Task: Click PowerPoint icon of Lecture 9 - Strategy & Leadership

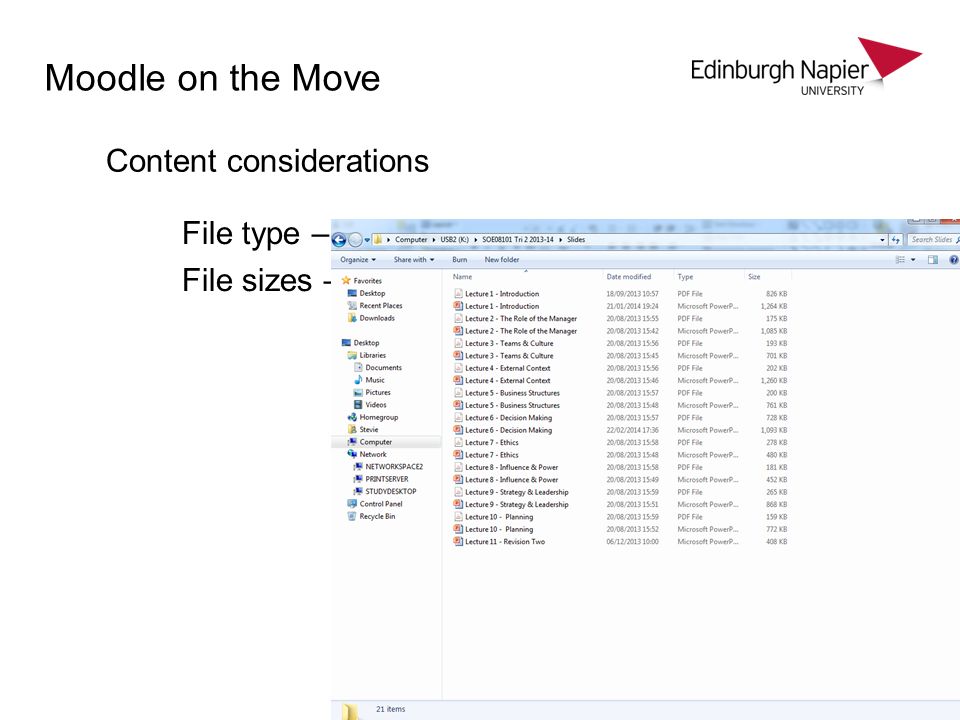Action: tap(458, 504)
